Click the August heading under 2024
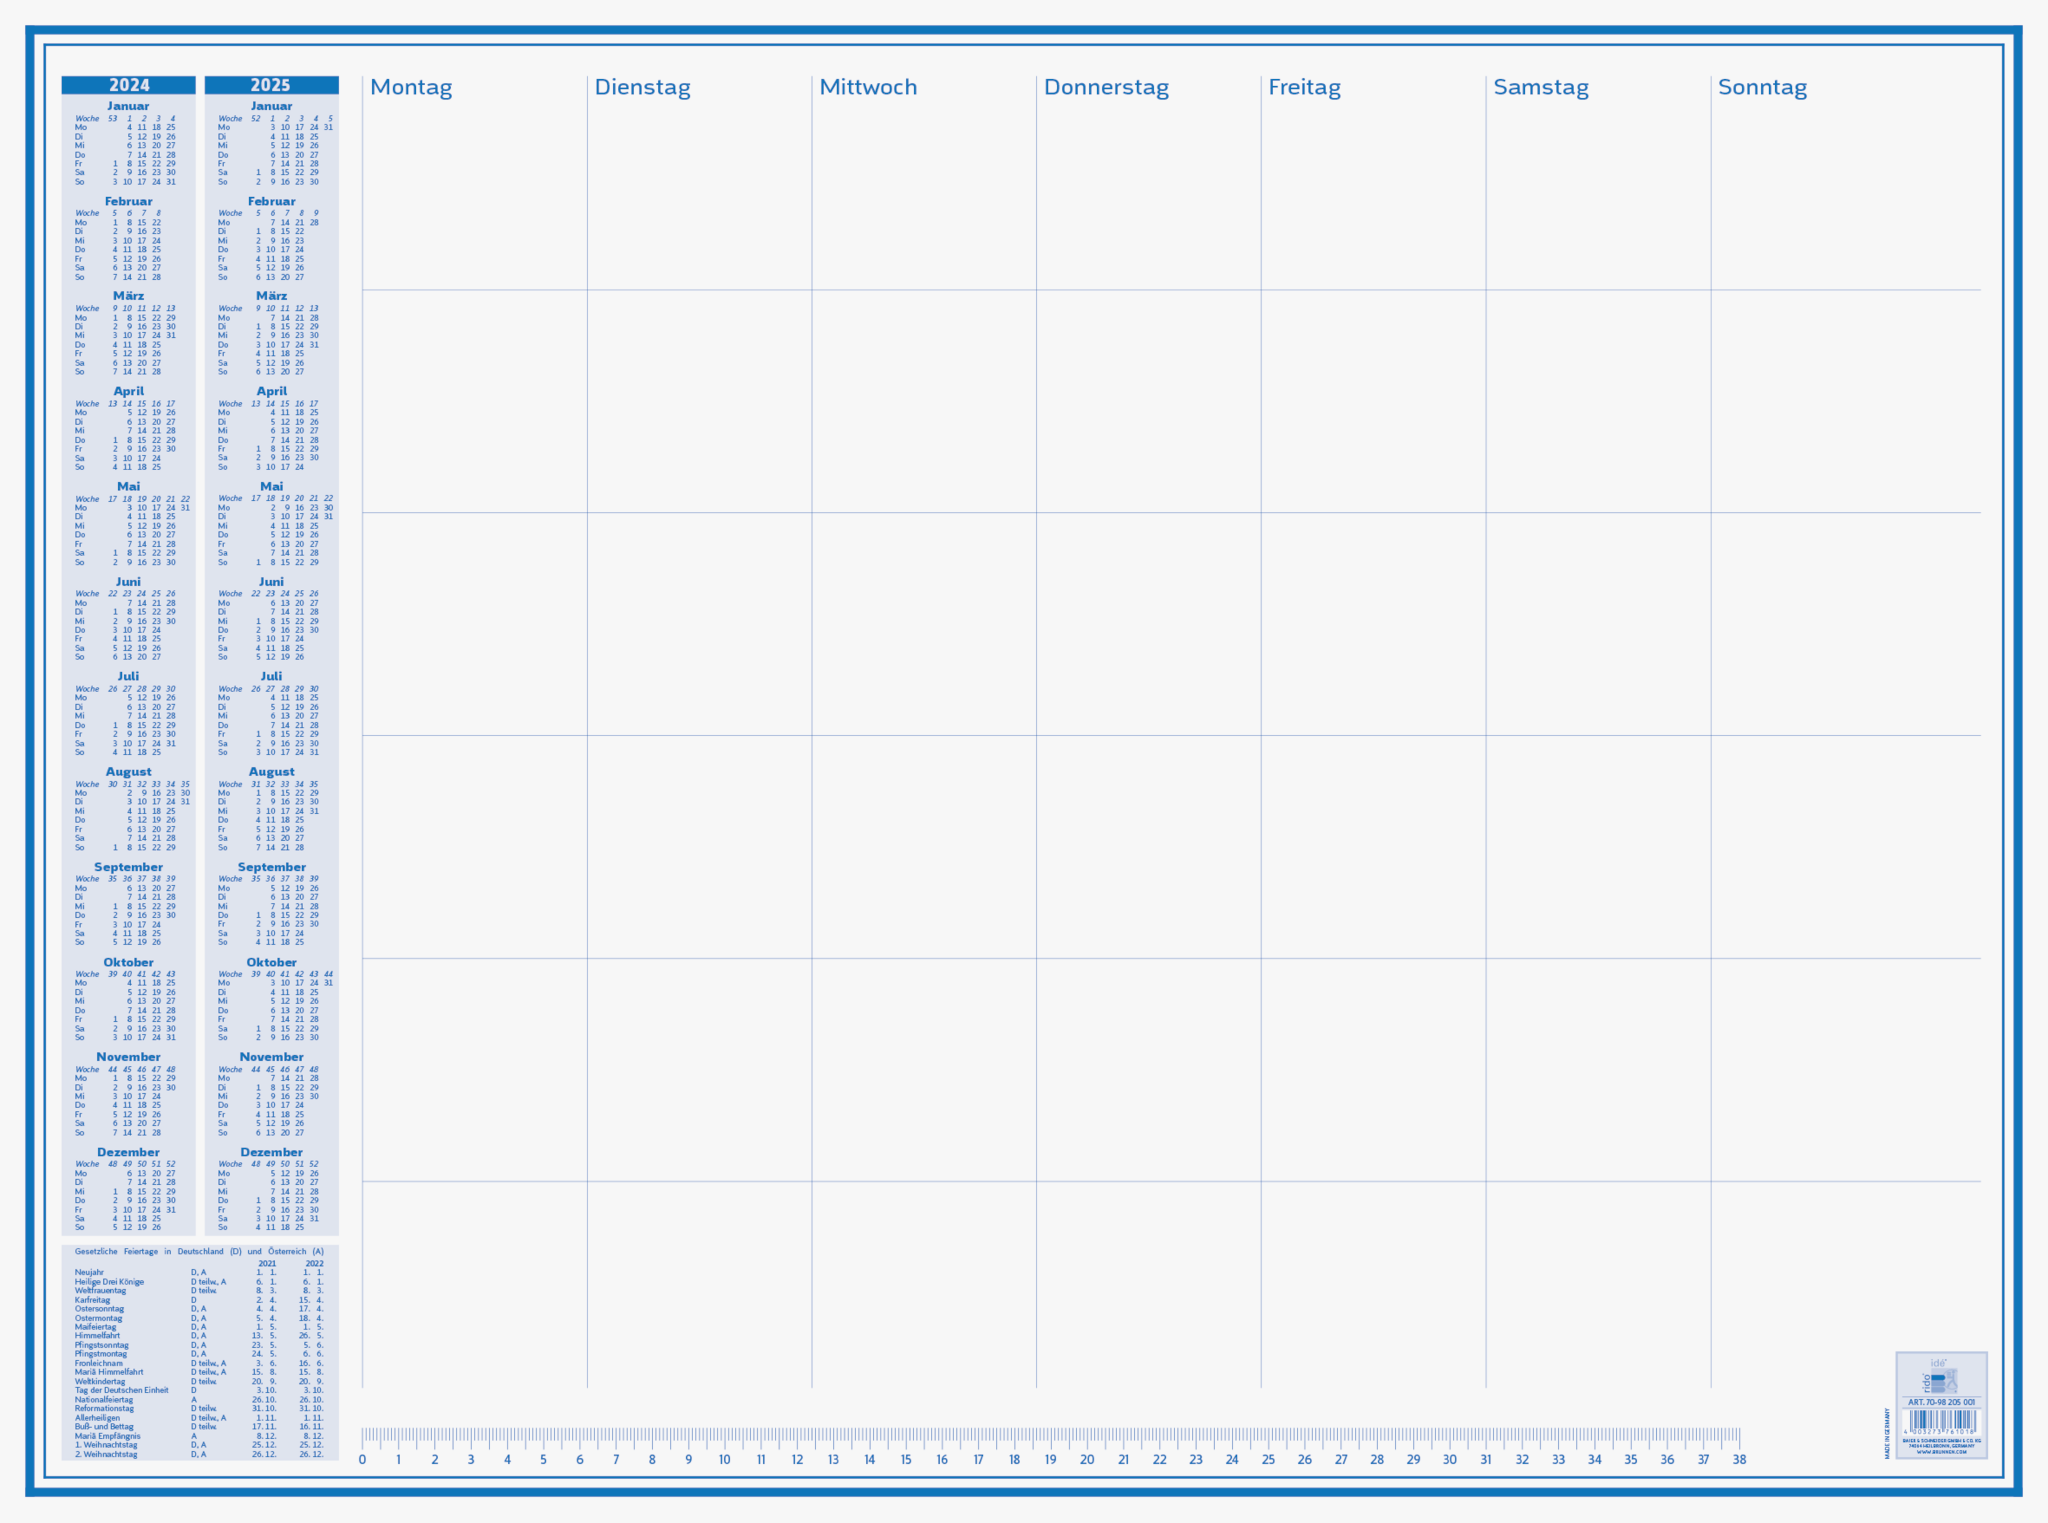The height and width of the screenshot is (1523, 2048). coord(128,771)
